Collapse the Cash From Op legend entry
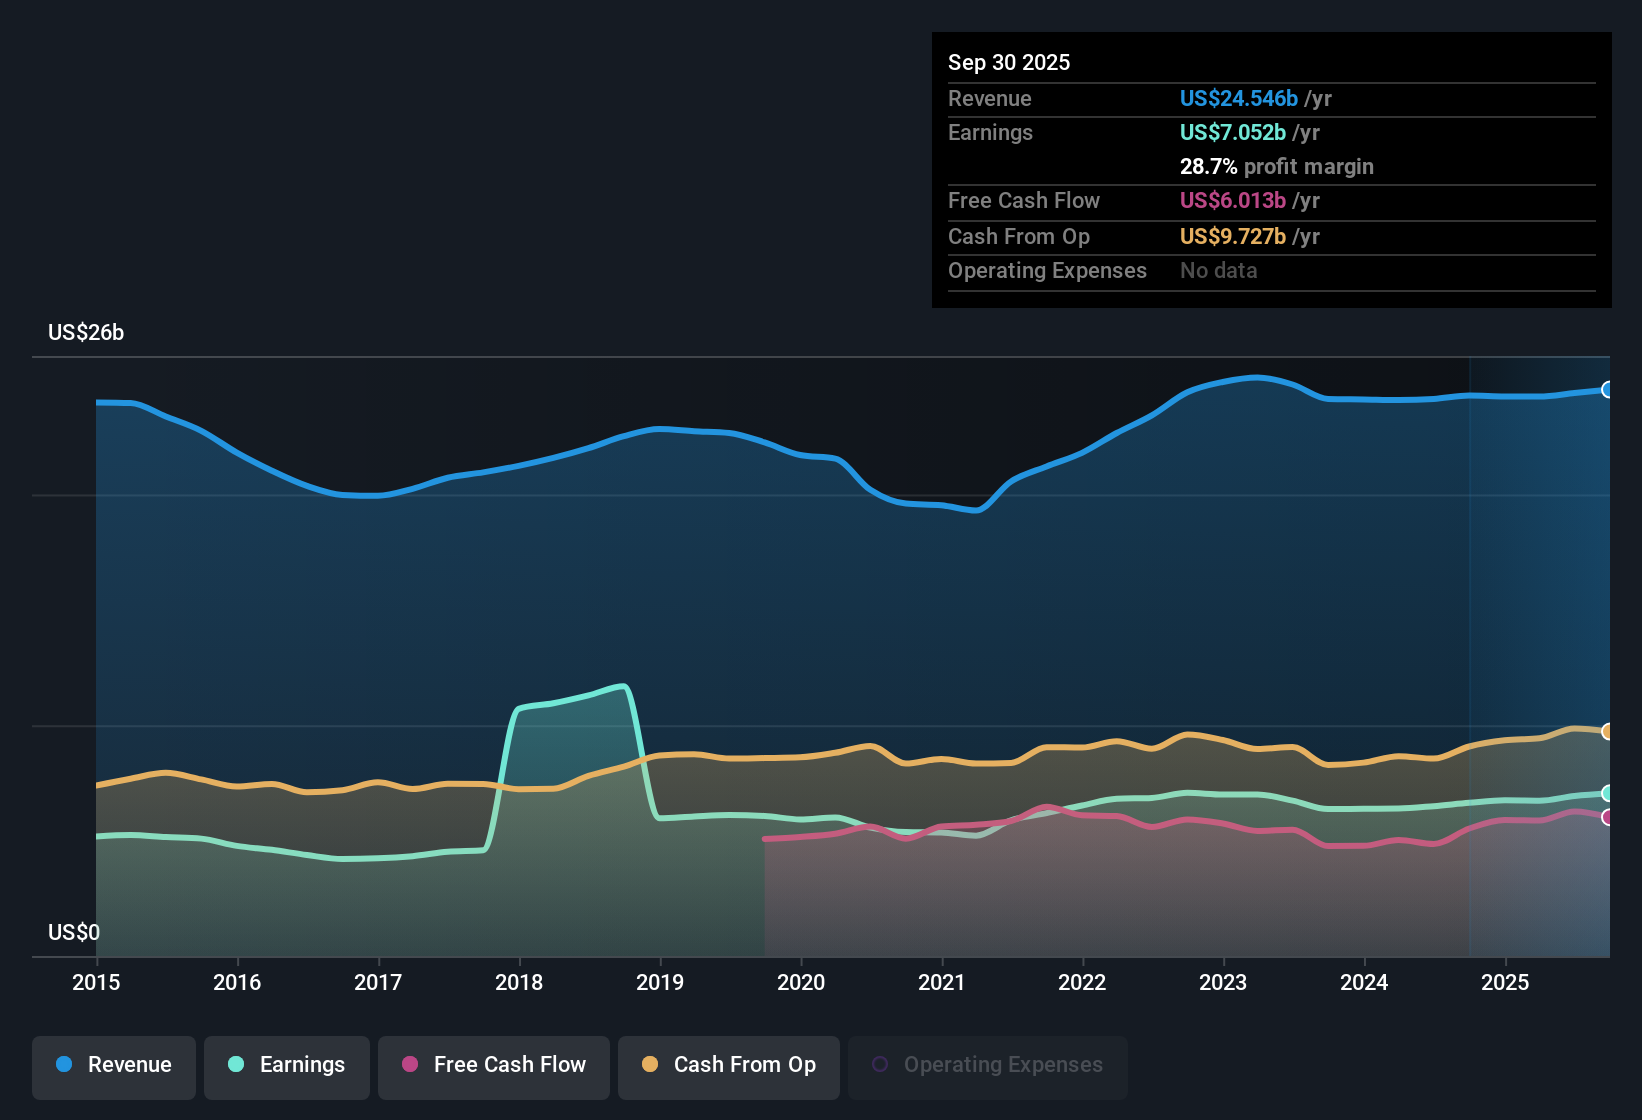This screenshot has width=1642, height=1120. (x=728, y=1067)
